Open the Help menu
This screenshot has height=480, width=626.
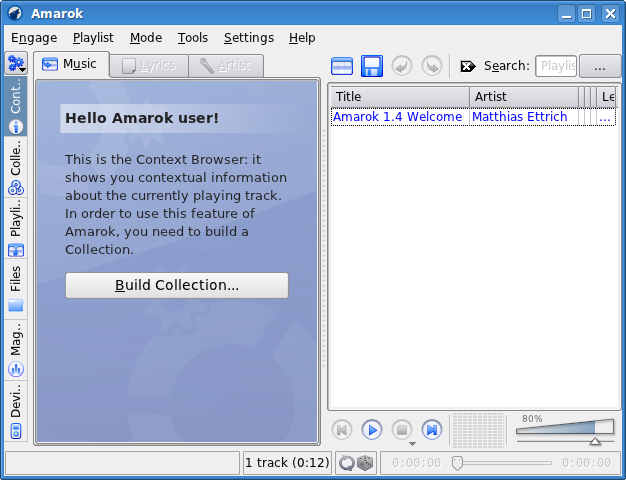point(302,38)
